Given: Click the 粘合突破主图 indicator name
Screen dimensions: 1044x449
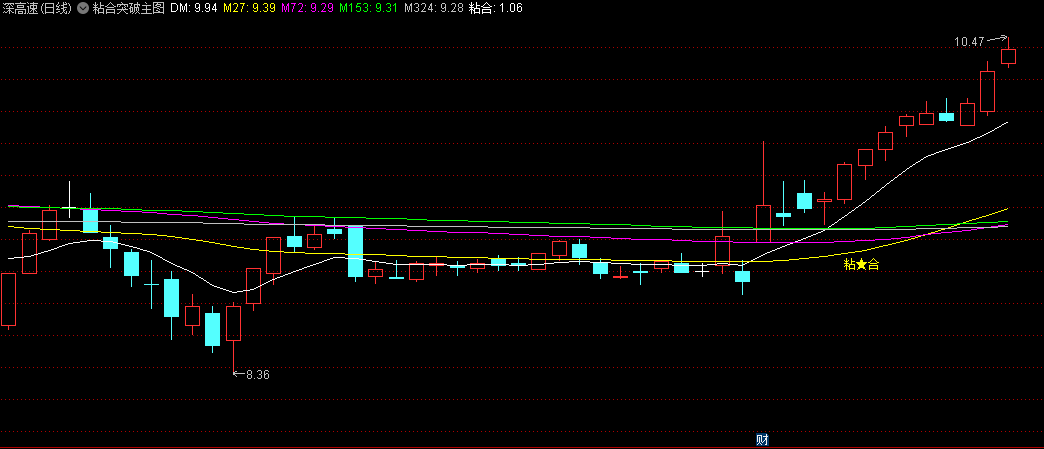Looking at the screenshot, I should click(x=129, y=8).
